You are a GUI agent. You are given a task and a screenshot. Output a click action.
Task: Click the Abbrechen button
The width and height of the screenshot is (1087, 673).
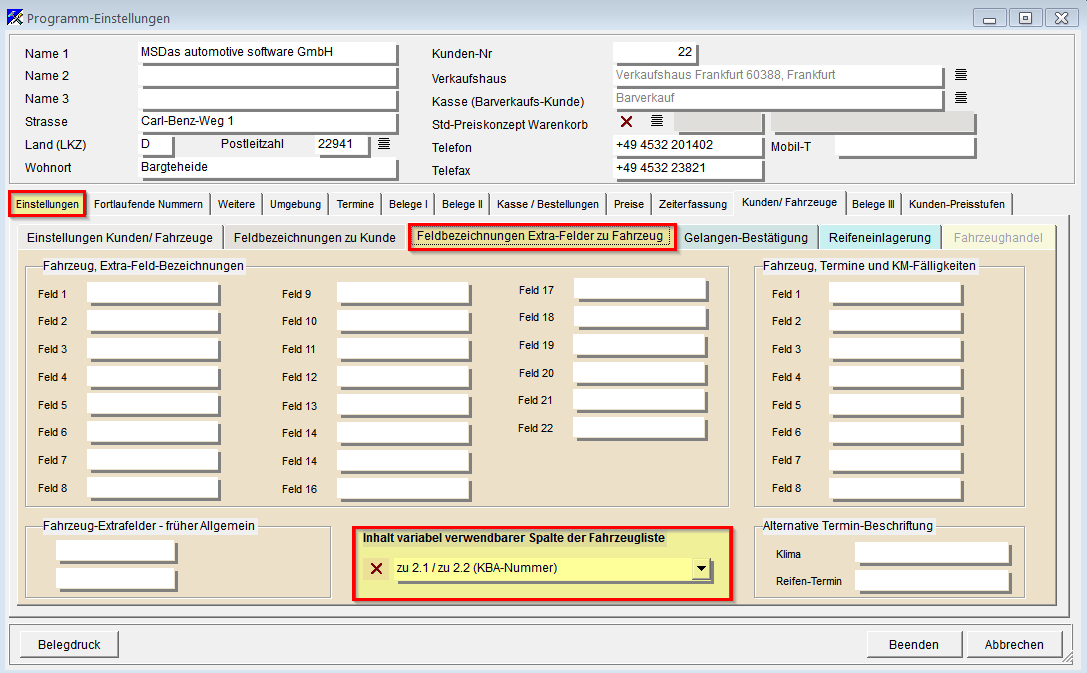pyautogui.click(x=1014, y=645)
